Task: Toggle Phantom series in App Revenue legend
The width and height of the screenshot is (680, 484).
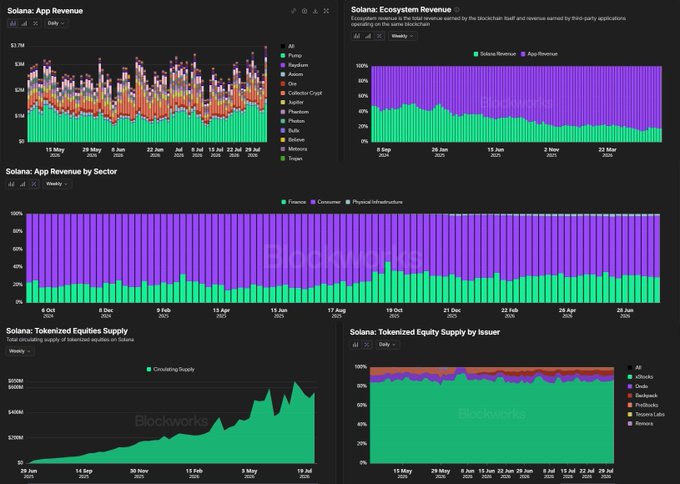Action: tap(294, 112)
